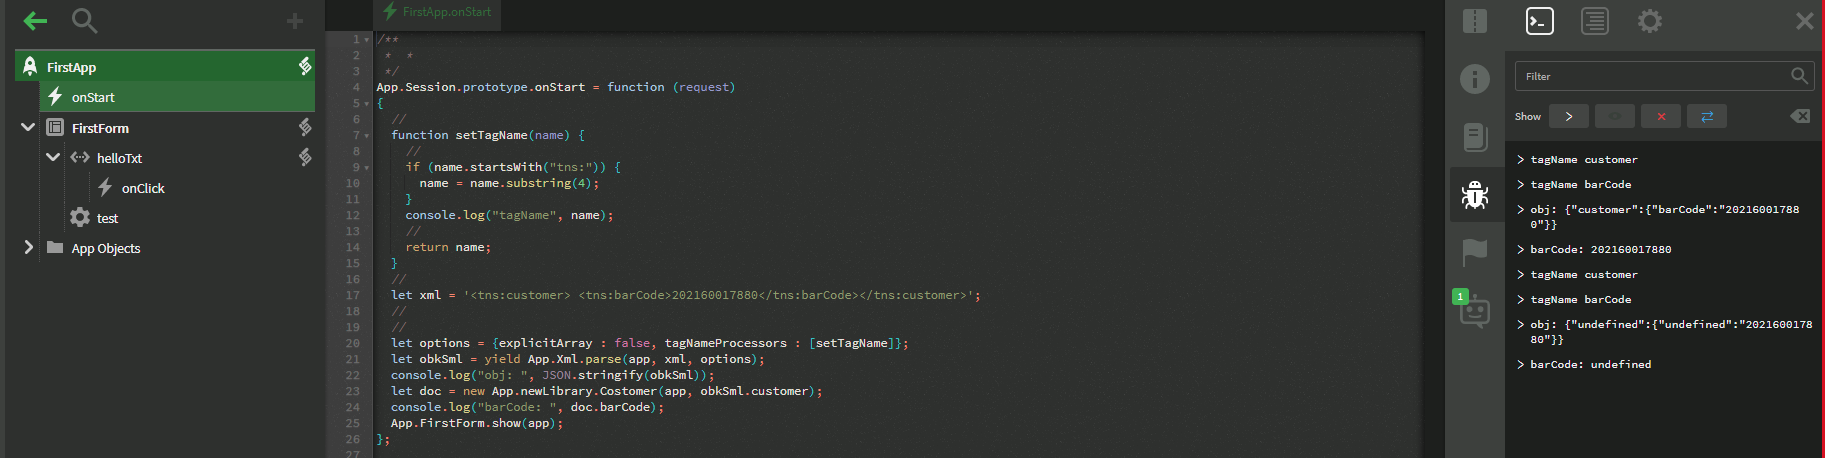Fold the function body at line 5

pos(367,104)
